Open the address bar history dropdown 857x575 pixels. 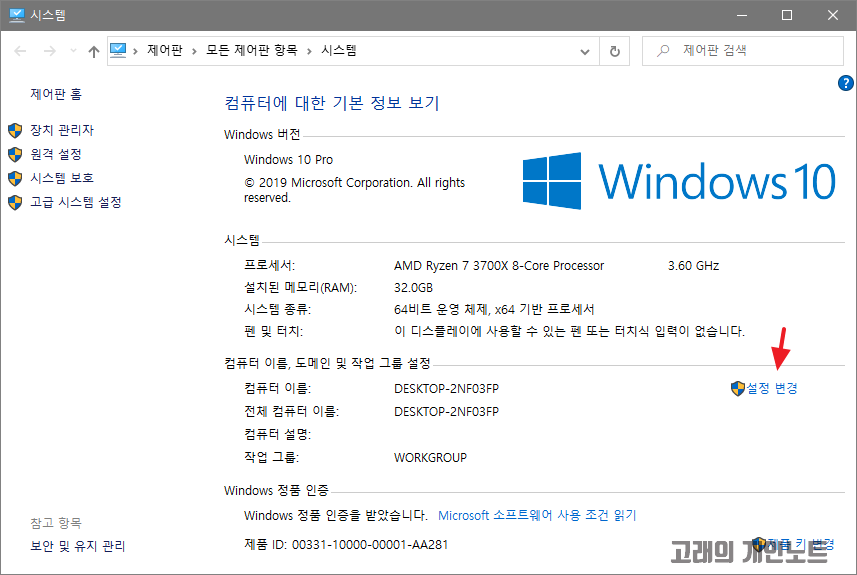[x=585, y=51]
